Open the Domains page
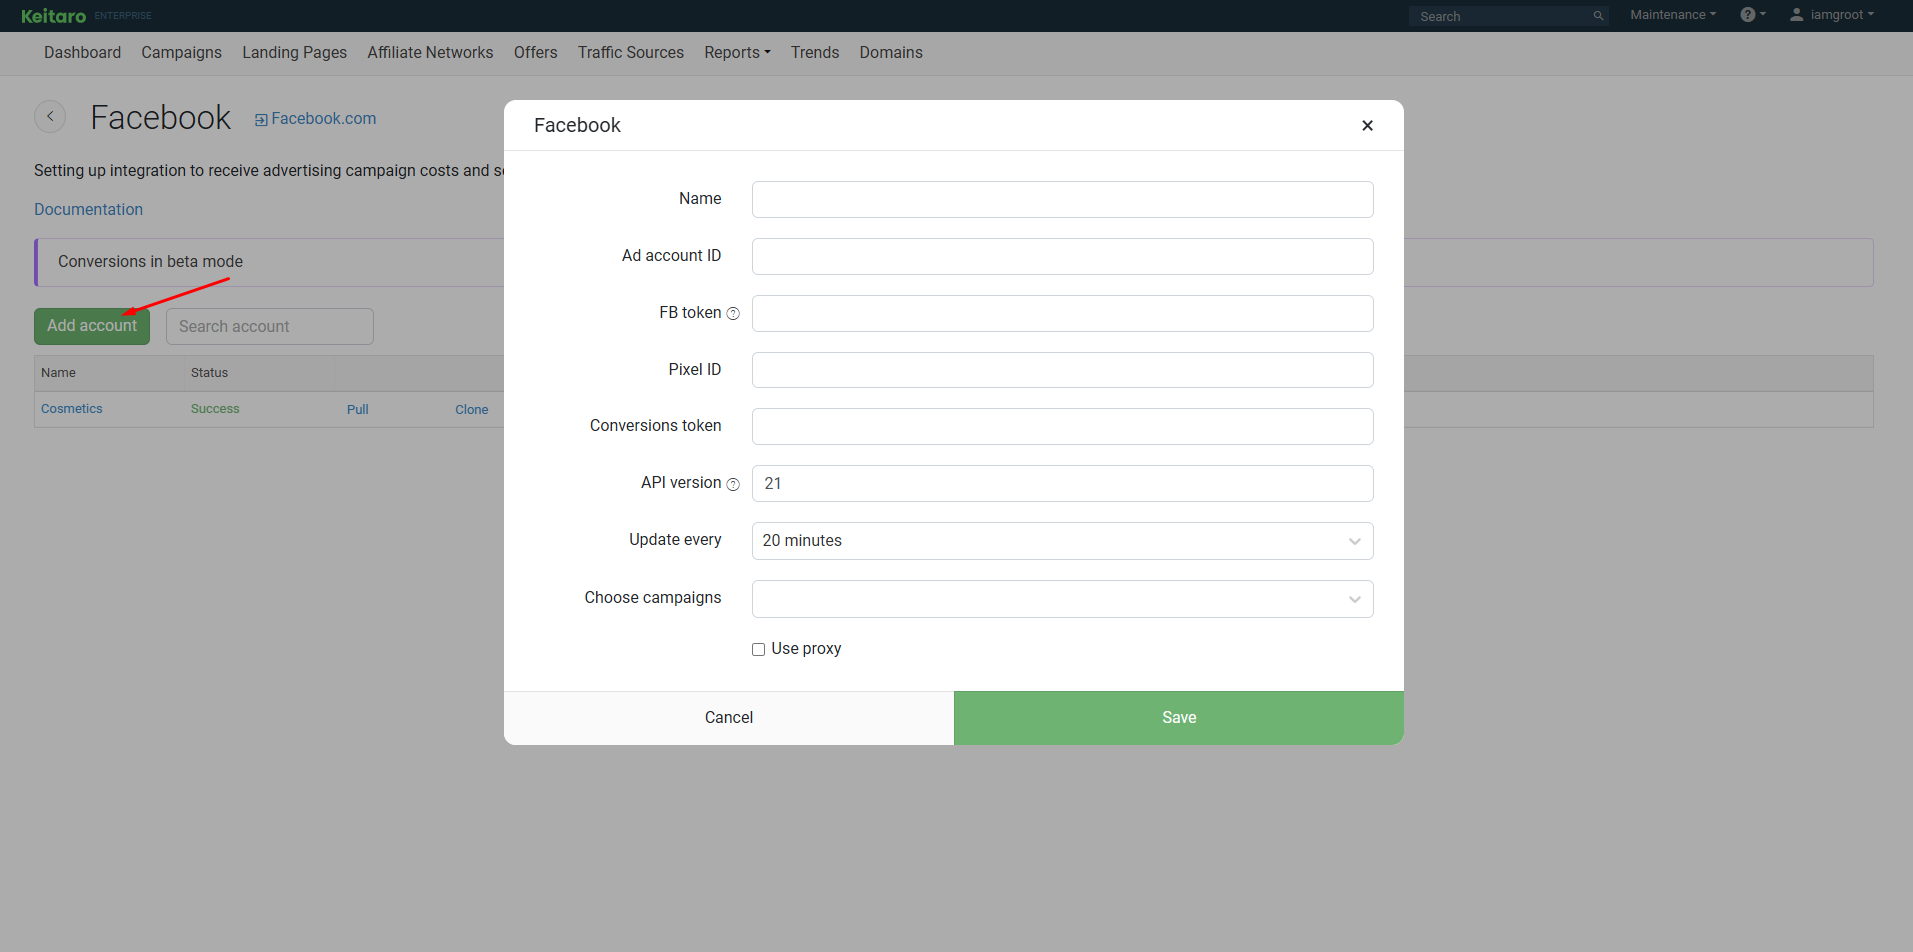Viewport: 1913px width, 952px height. 890,53
